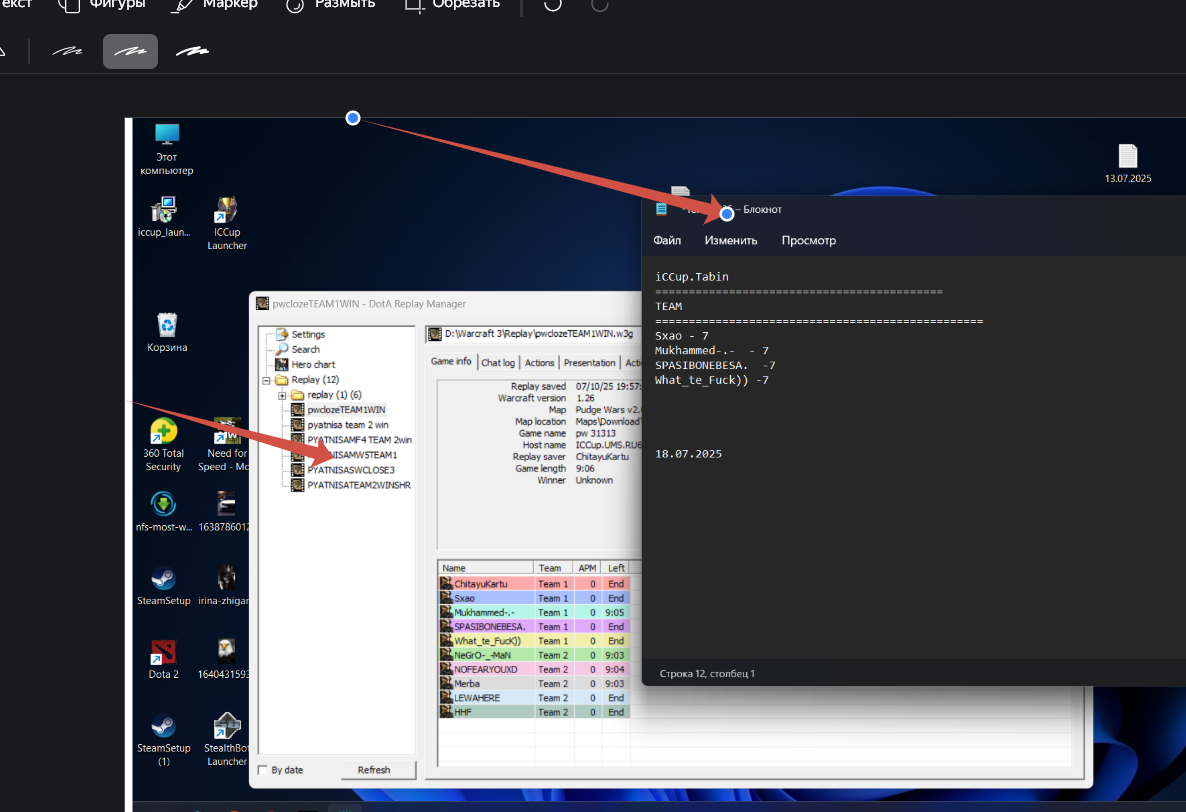
Task: Open the Изменить menu in Notepad
Action: point(731,240)
